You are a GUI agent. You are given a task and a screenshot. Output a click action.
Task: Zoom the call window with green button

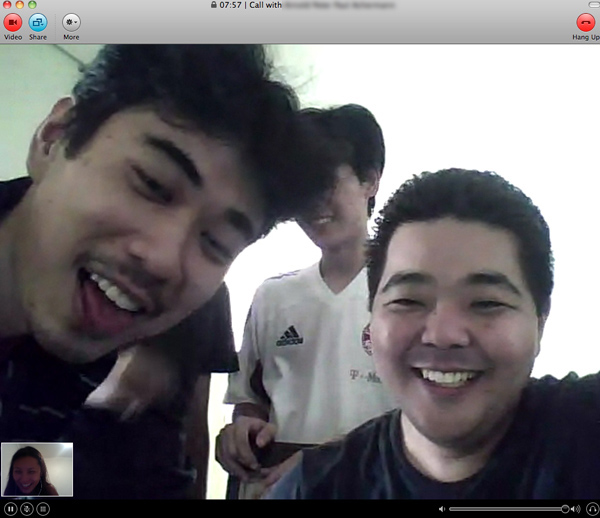[x=31, y=5]
